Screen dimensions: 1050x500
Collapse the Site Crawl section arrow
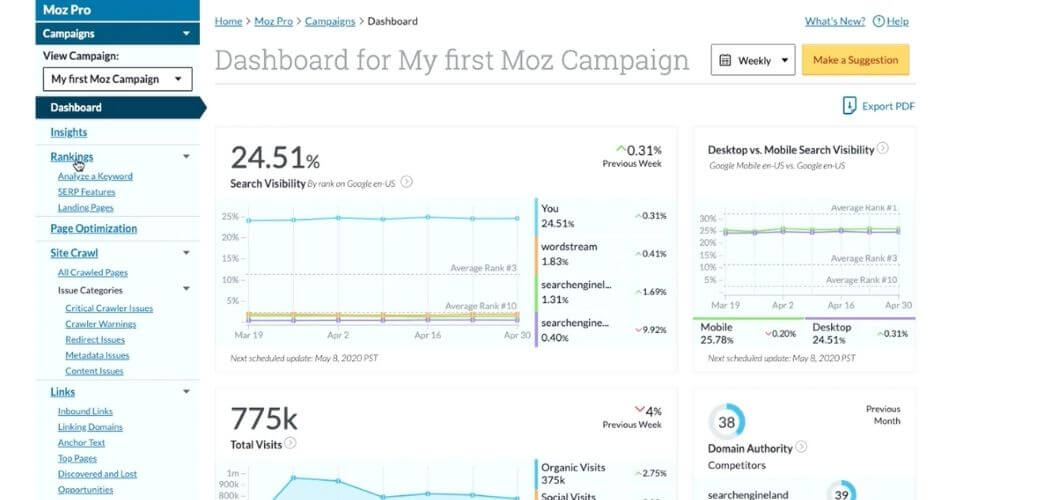186,253
